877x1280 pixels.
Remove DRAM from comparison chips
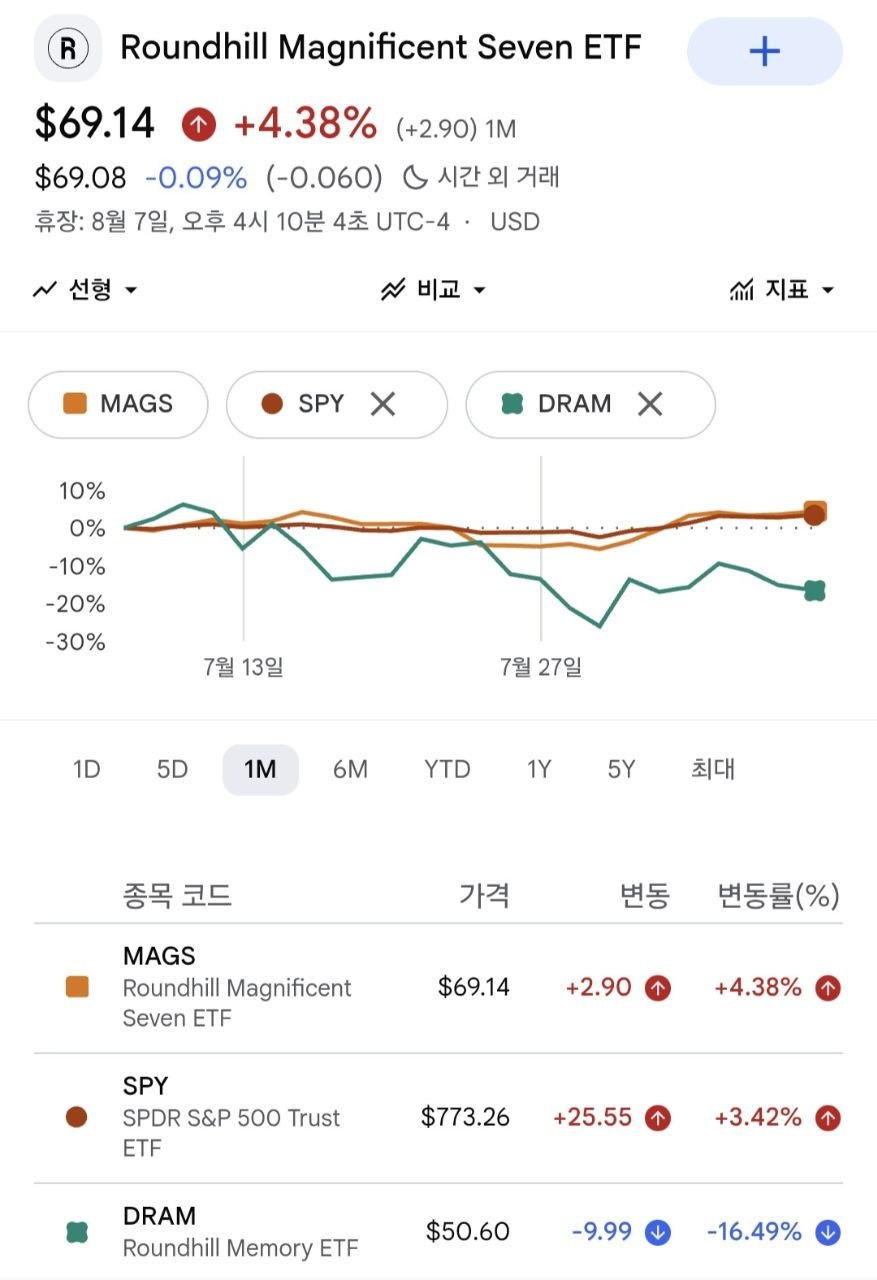650,404
